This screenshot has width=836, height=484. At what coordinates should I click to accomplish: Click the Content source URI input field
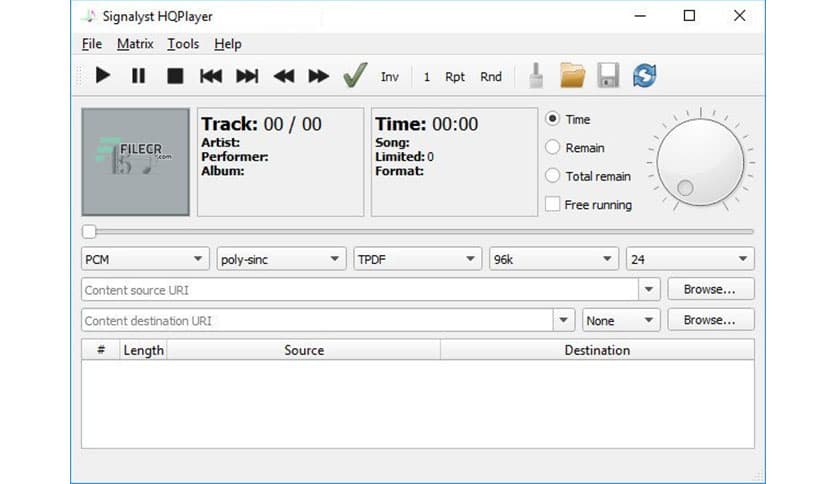[x=360, y=289]
